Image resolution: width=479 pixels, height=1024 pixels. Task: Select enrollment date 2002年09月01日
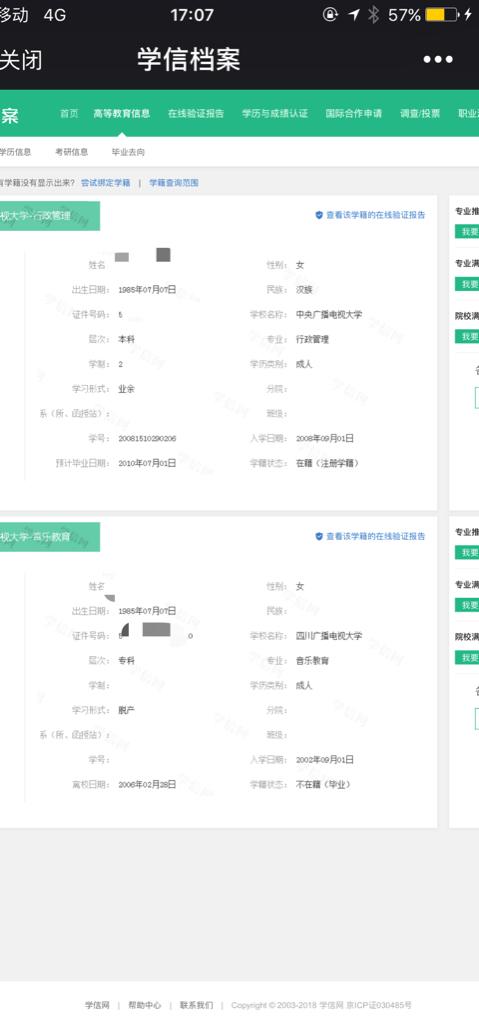click(325, 760)
